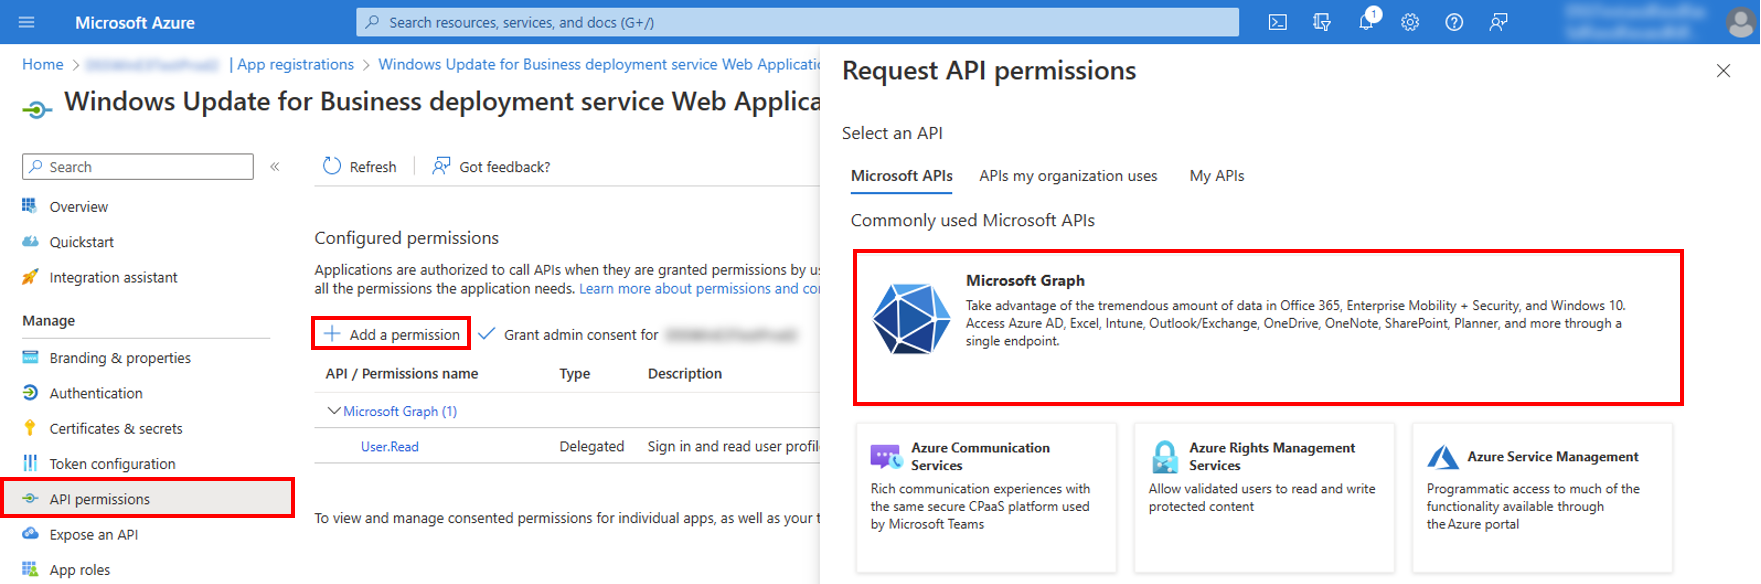Click the Type column header
The height and width of the screenshot is (584, 1761).
[x=575, y=373]
